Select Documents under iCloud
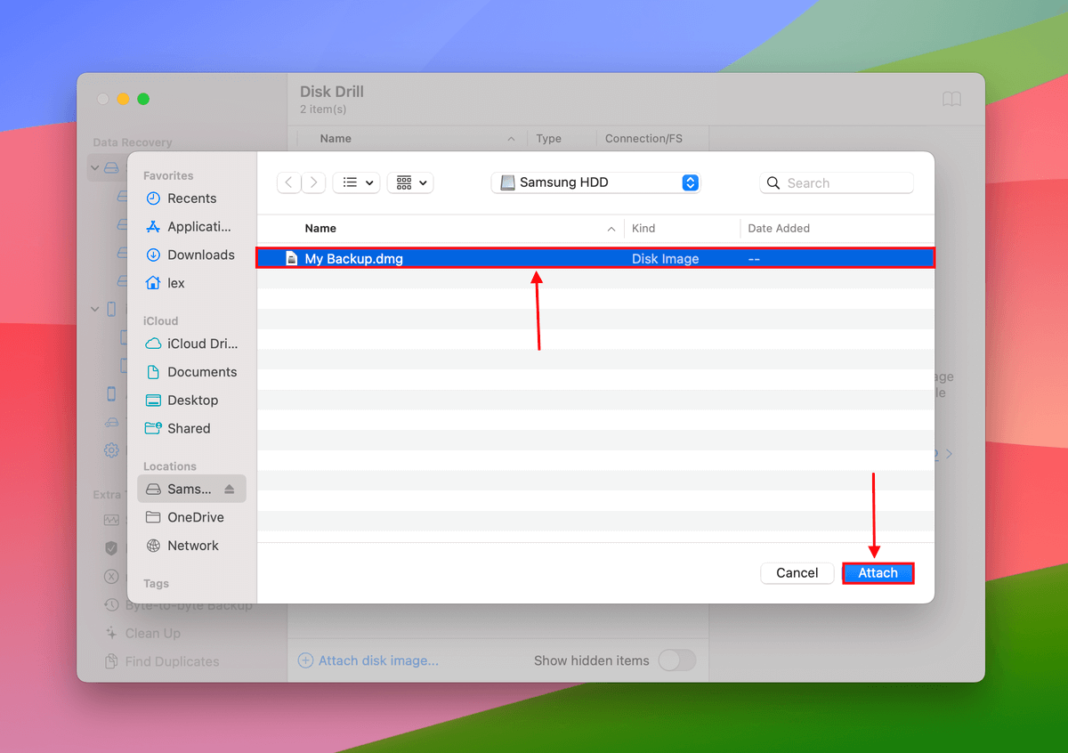This screenshot has width=1068, height=753. click(x=199, y=371)
